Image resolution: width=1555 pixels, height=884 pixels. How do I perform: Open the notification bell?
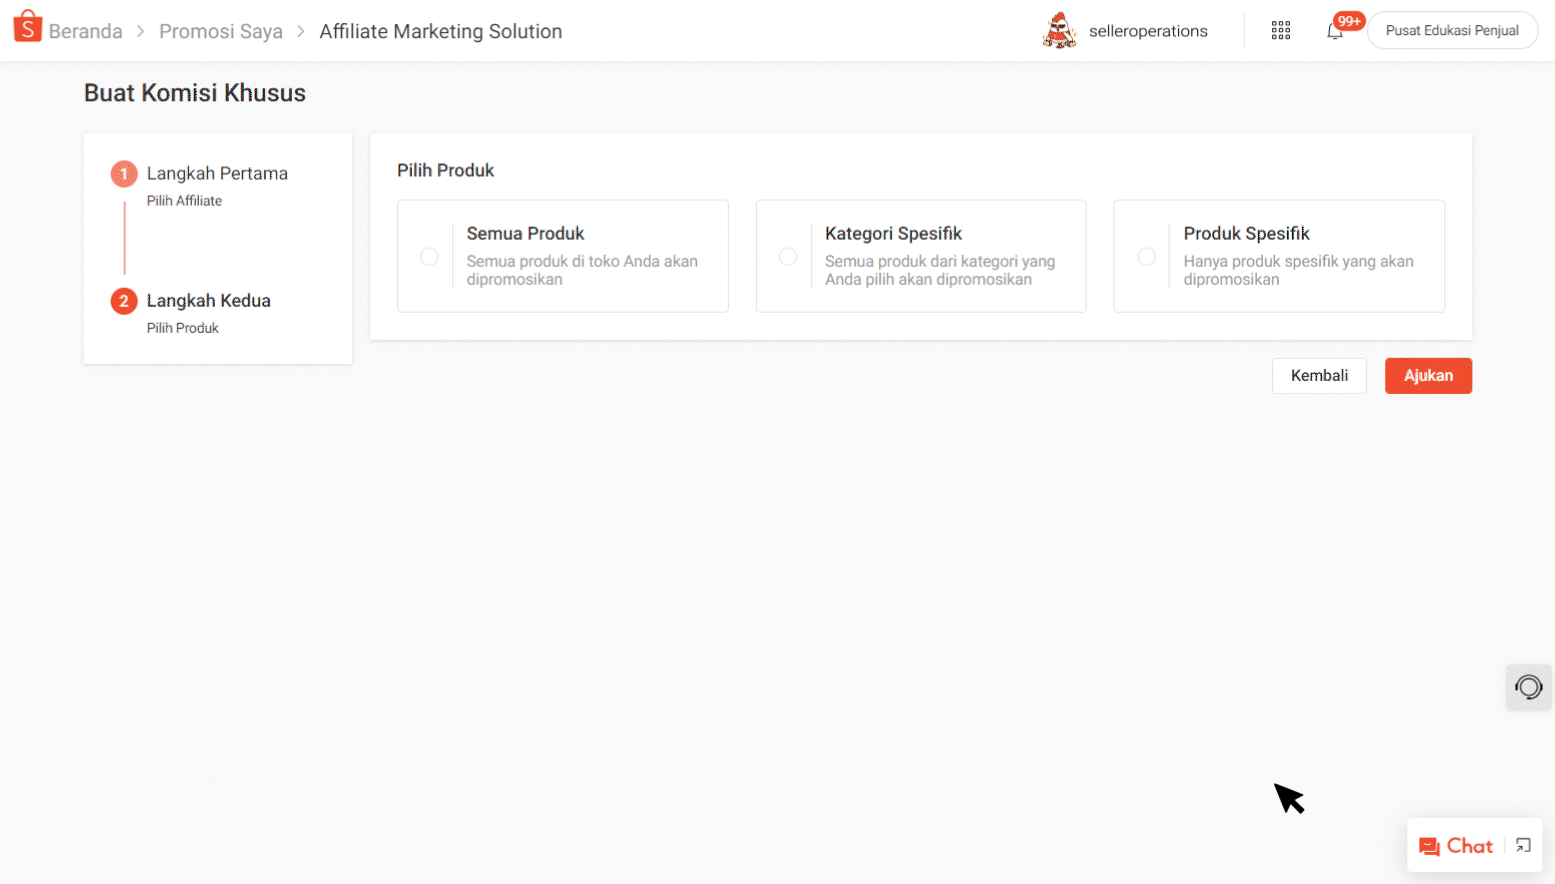(x=1337, y=32)
